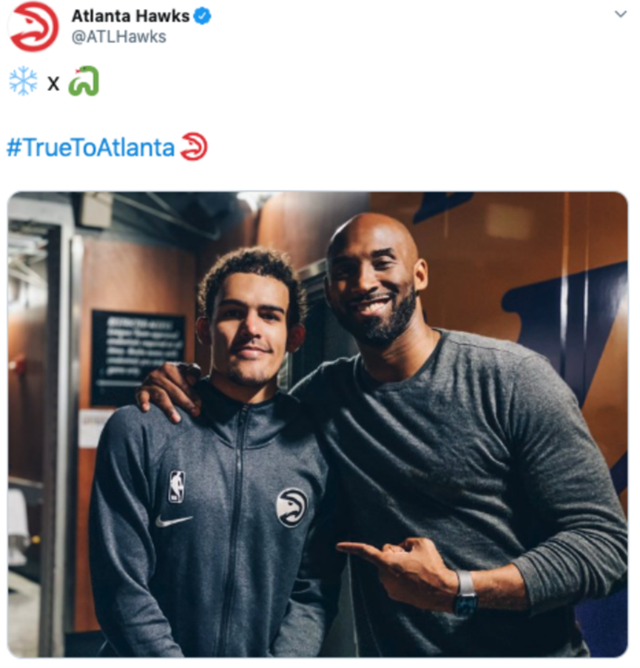Open the #TrueToAtlanta hashtag
This screenshot has width=640, height=668.
91,147
